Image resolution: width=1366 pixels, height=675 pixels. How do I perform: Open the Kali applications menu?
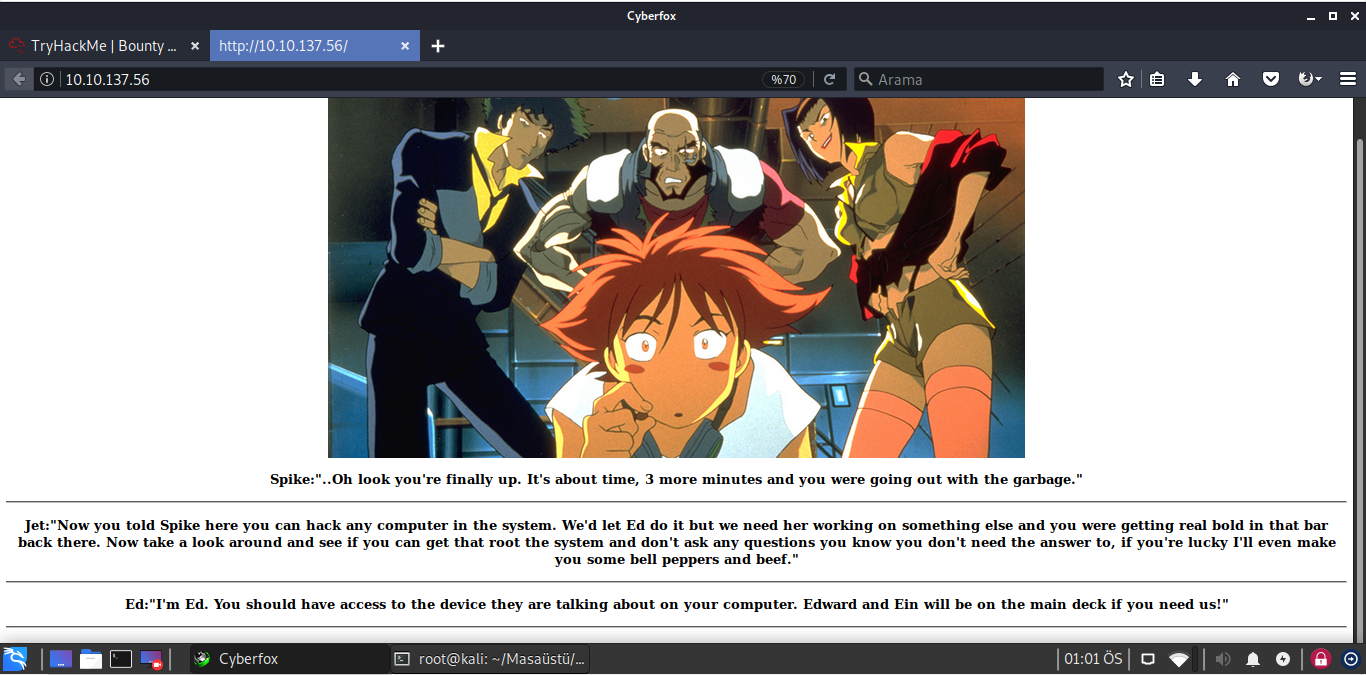click(x=15, y=659)
